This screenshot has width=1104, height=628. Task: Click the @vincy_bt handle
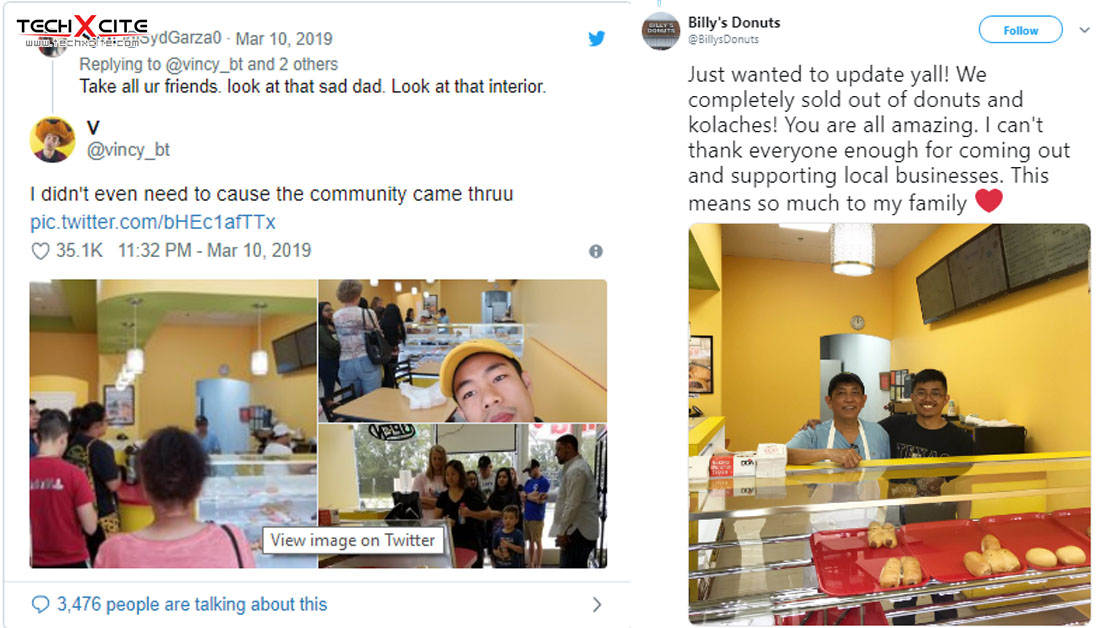point(128,149)
